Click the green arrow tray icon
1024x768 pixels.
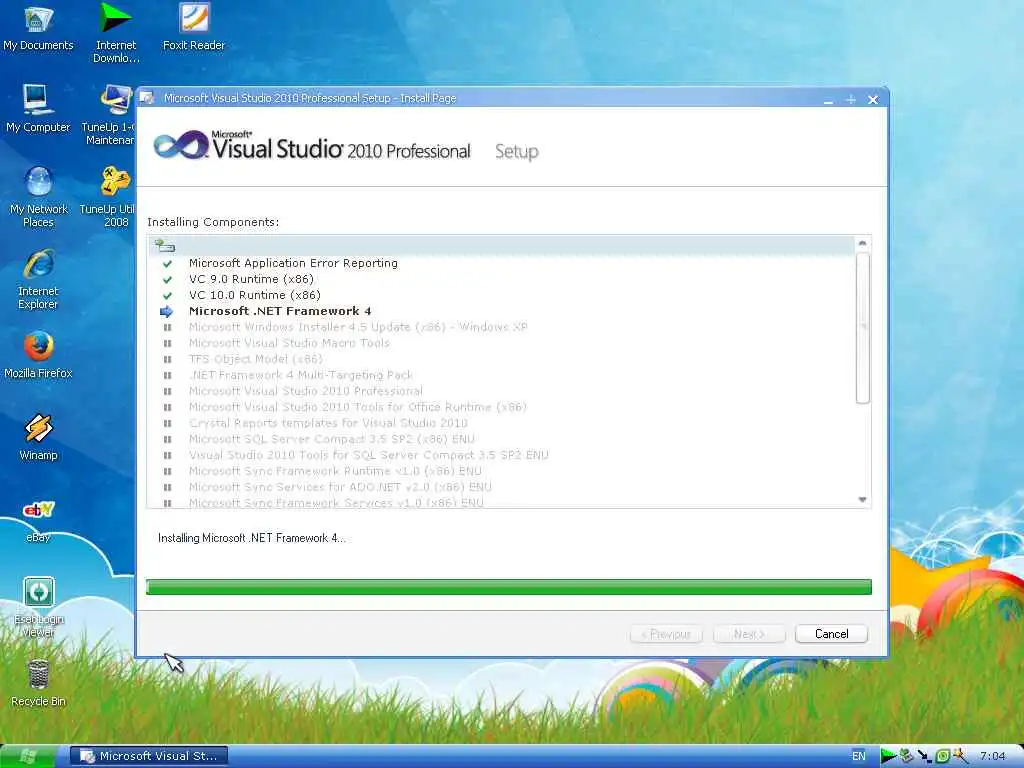888,756
